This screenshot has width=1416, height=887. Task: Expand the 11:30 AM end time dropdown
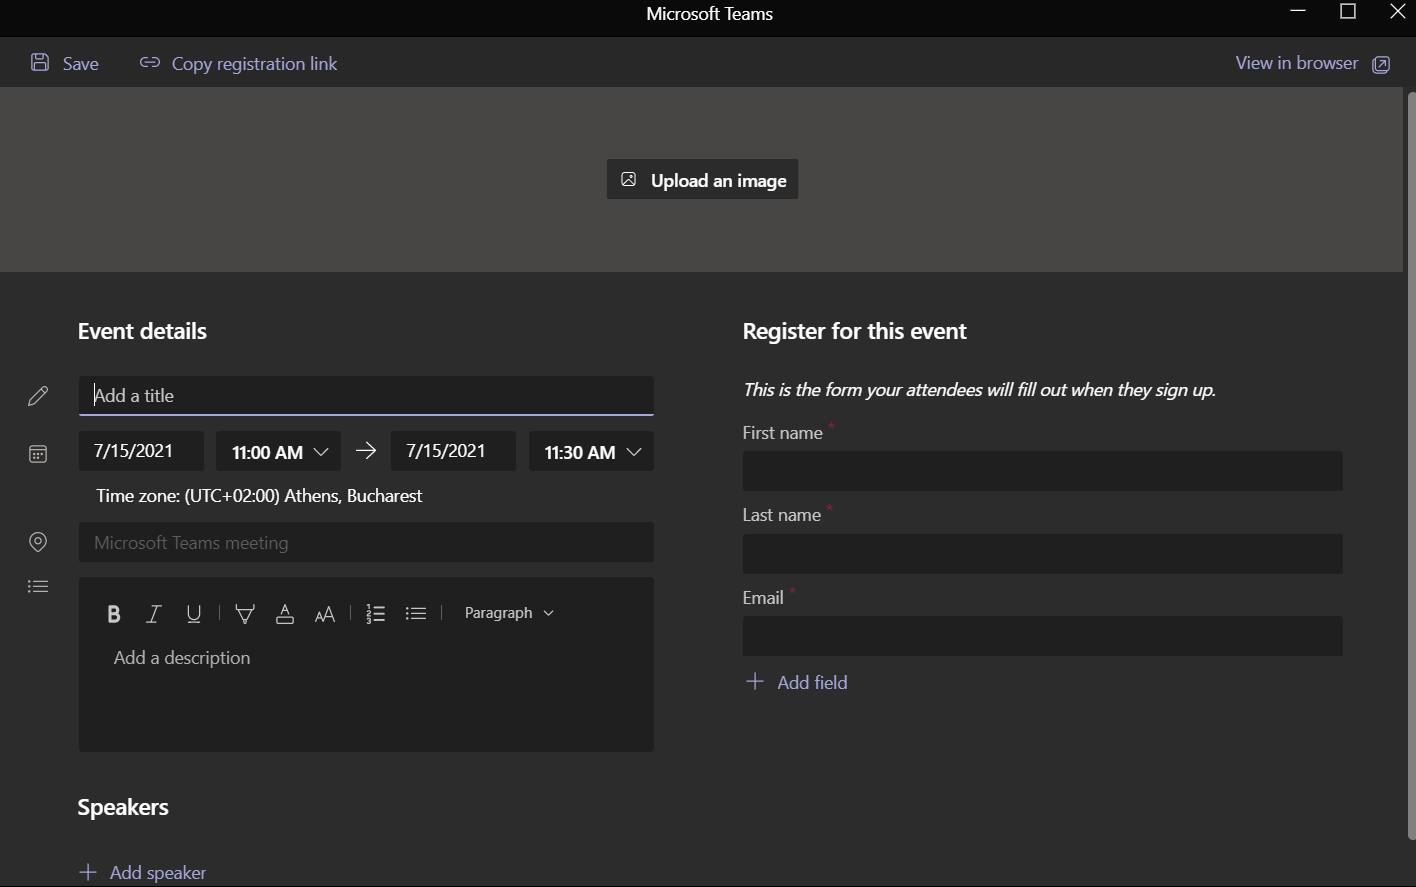click(x=591, y=451)
